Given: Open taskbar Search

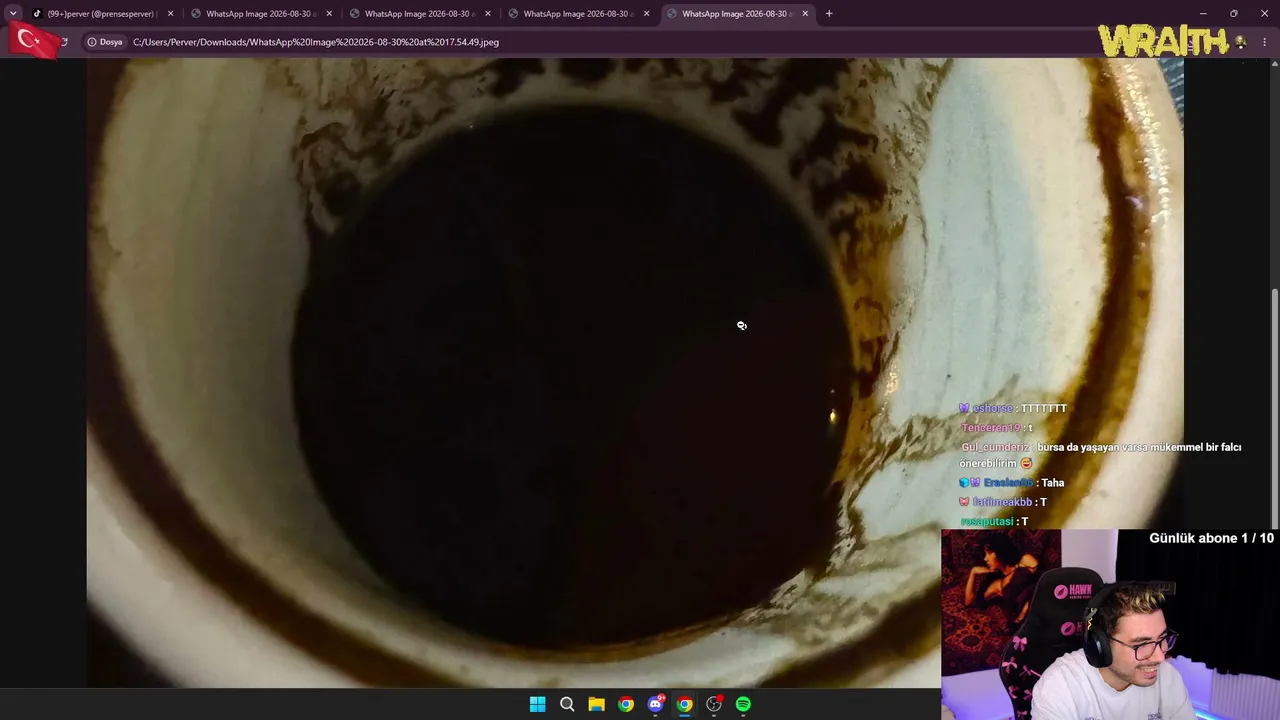Looking at the screenshot, I should click(x=567, y=704).
